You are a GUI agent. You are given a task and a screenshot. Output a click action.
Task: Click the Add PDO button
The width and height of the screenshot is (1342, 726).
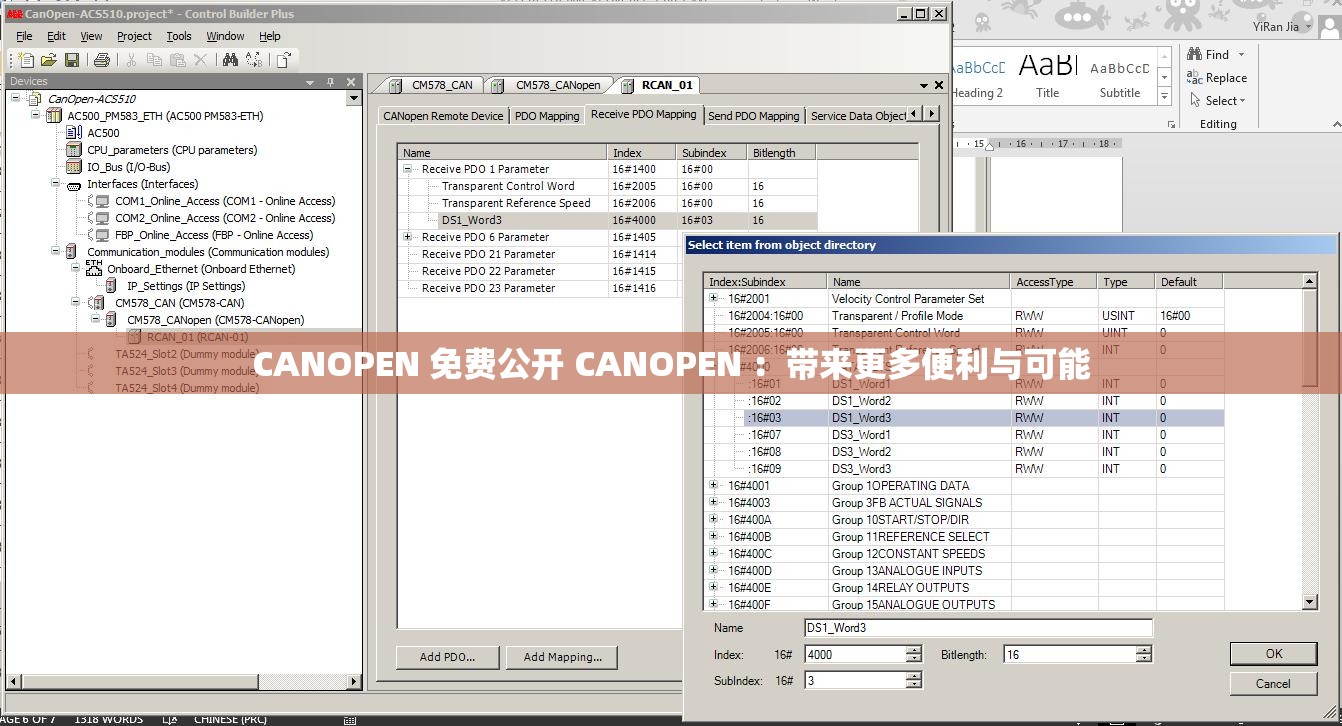[446, 657]
